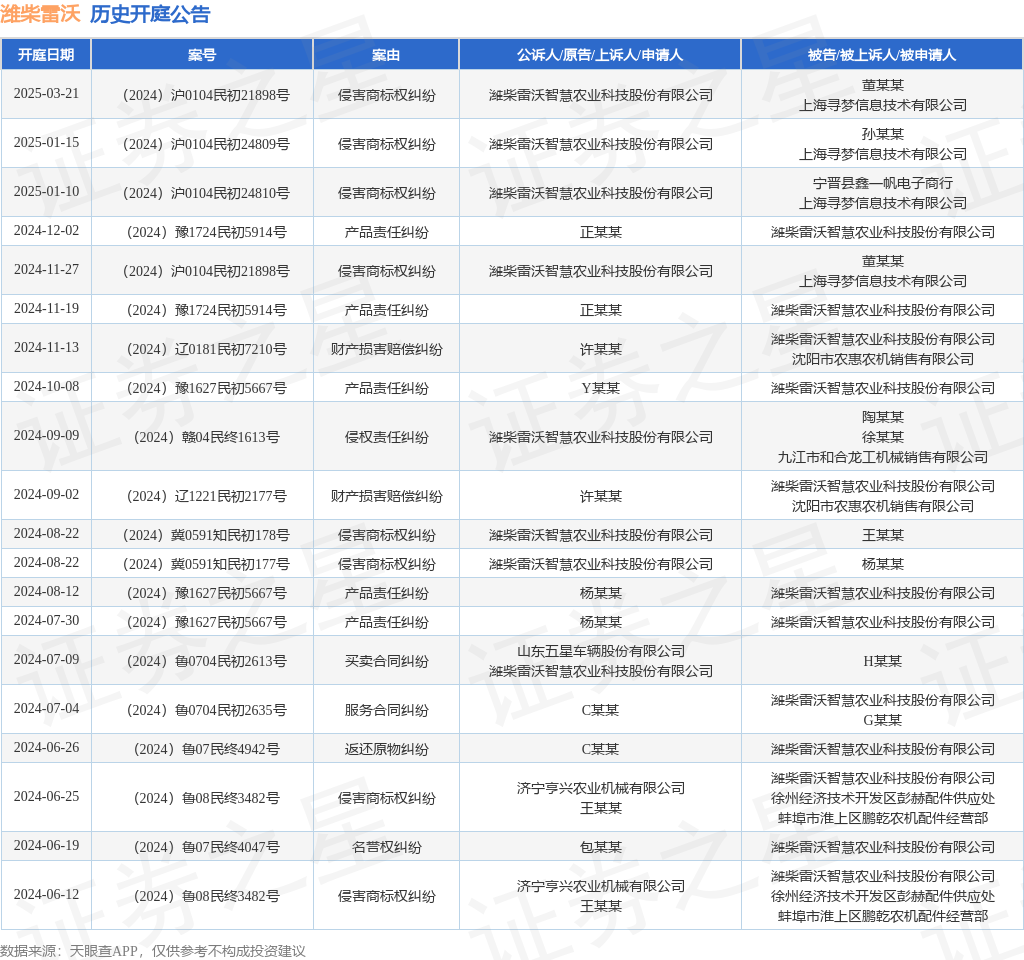Select the date 2025-03-21

pos(46,93)
